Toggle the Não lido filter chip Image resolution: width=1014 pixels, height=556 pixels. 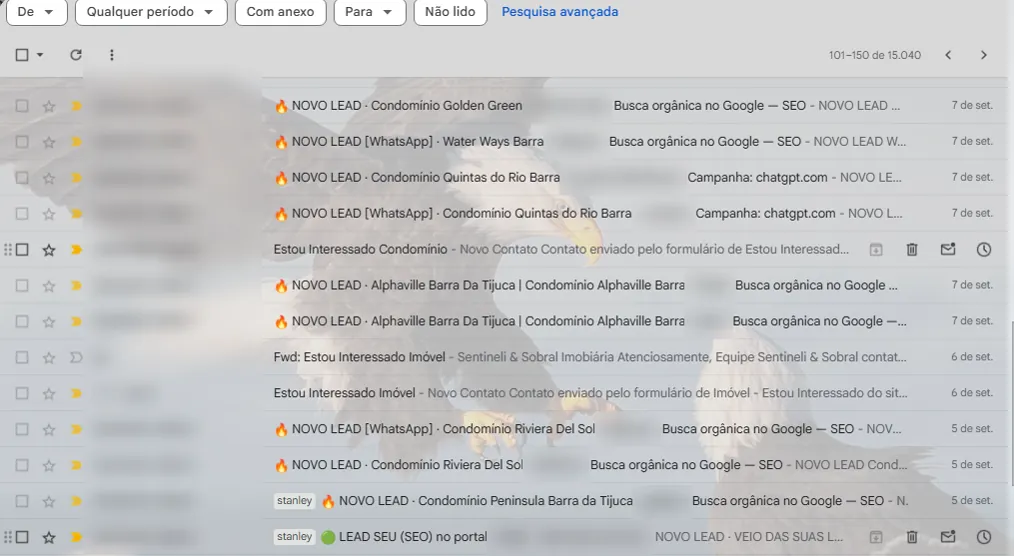click(450, 12)
